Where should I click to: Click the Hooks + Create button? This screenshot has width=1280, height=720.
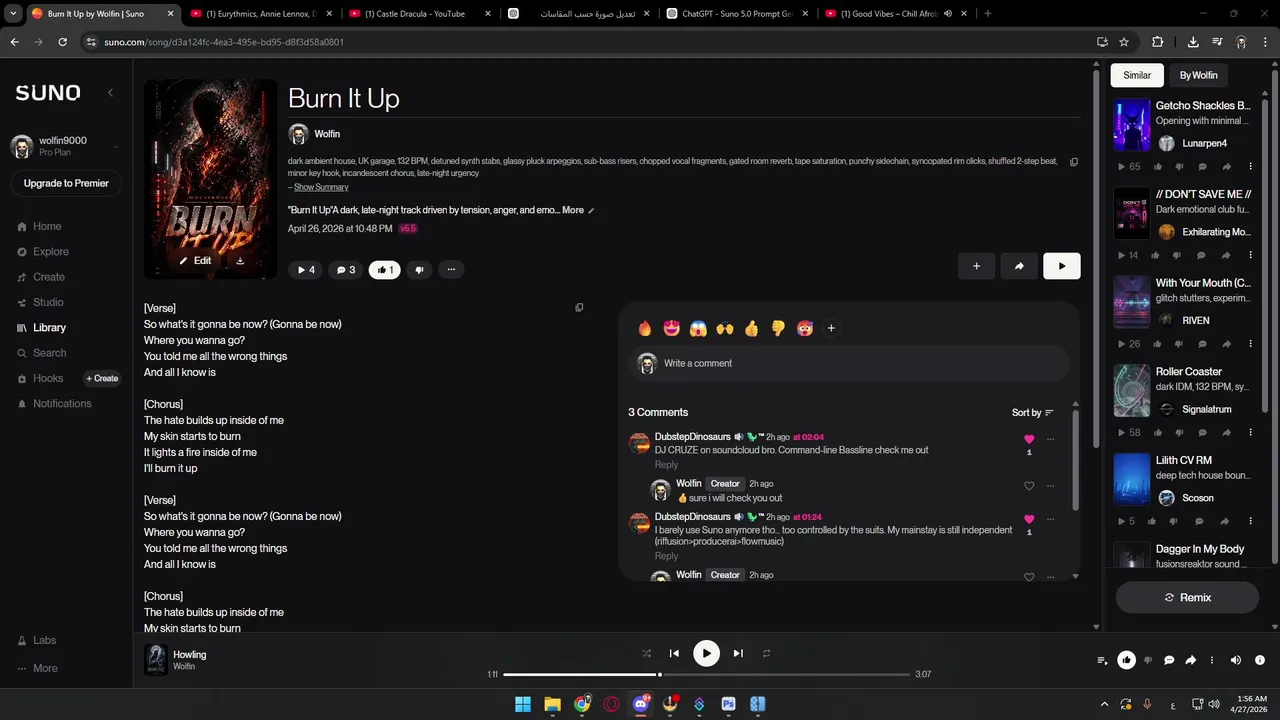point(102,378)
